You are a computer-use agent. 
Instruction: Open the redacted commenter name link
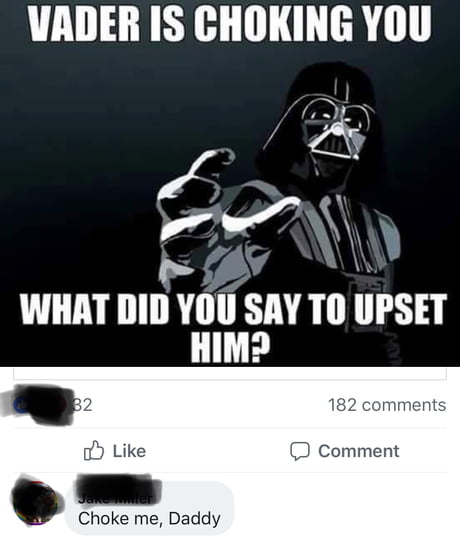pyautogui.click(x=118, y=490)
